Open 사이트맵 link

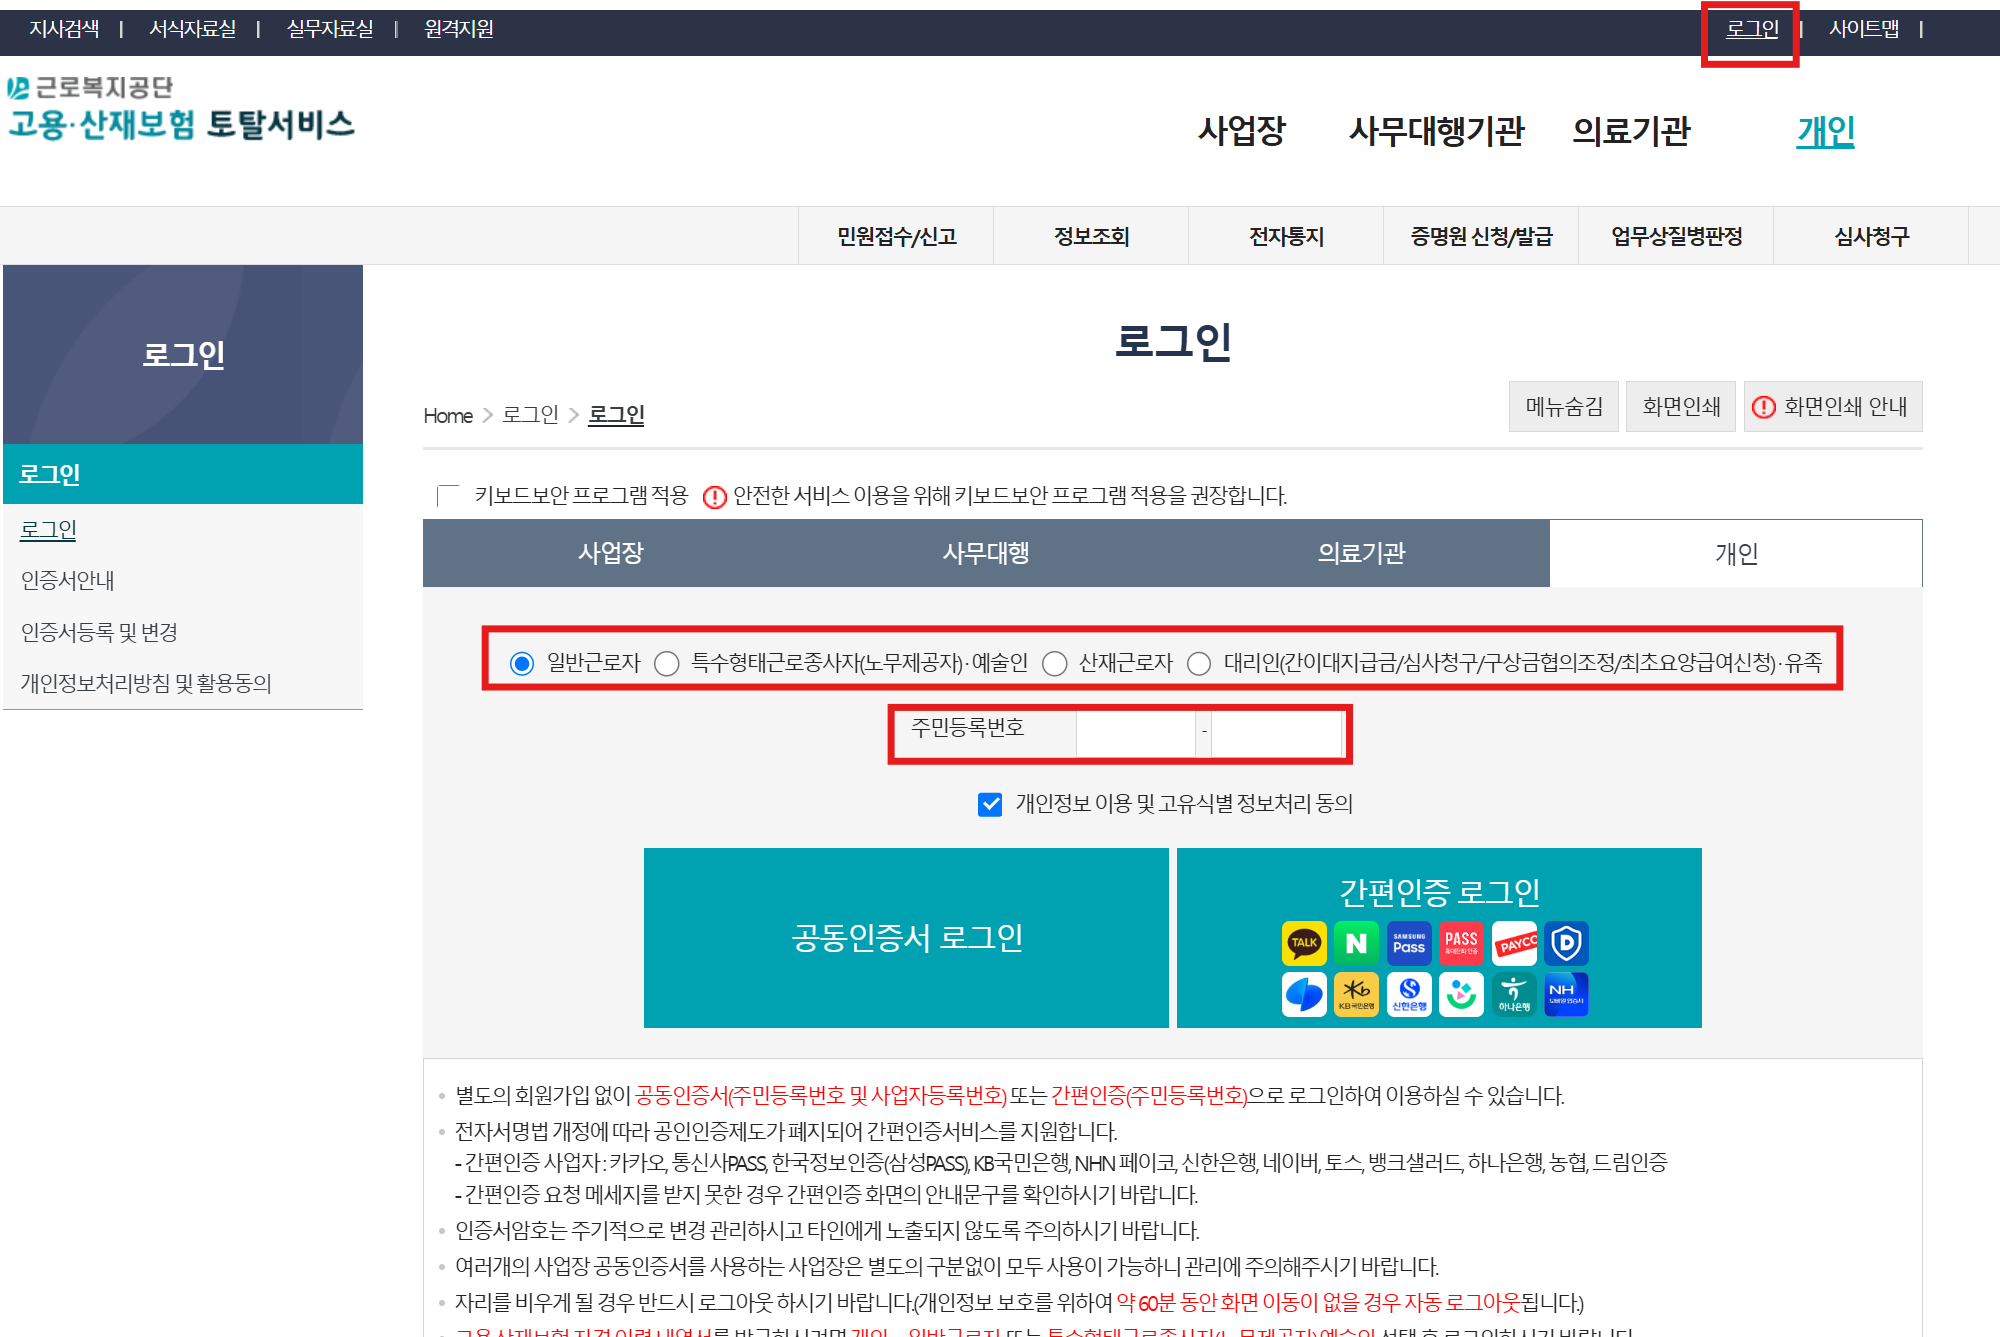point(1864,29)
